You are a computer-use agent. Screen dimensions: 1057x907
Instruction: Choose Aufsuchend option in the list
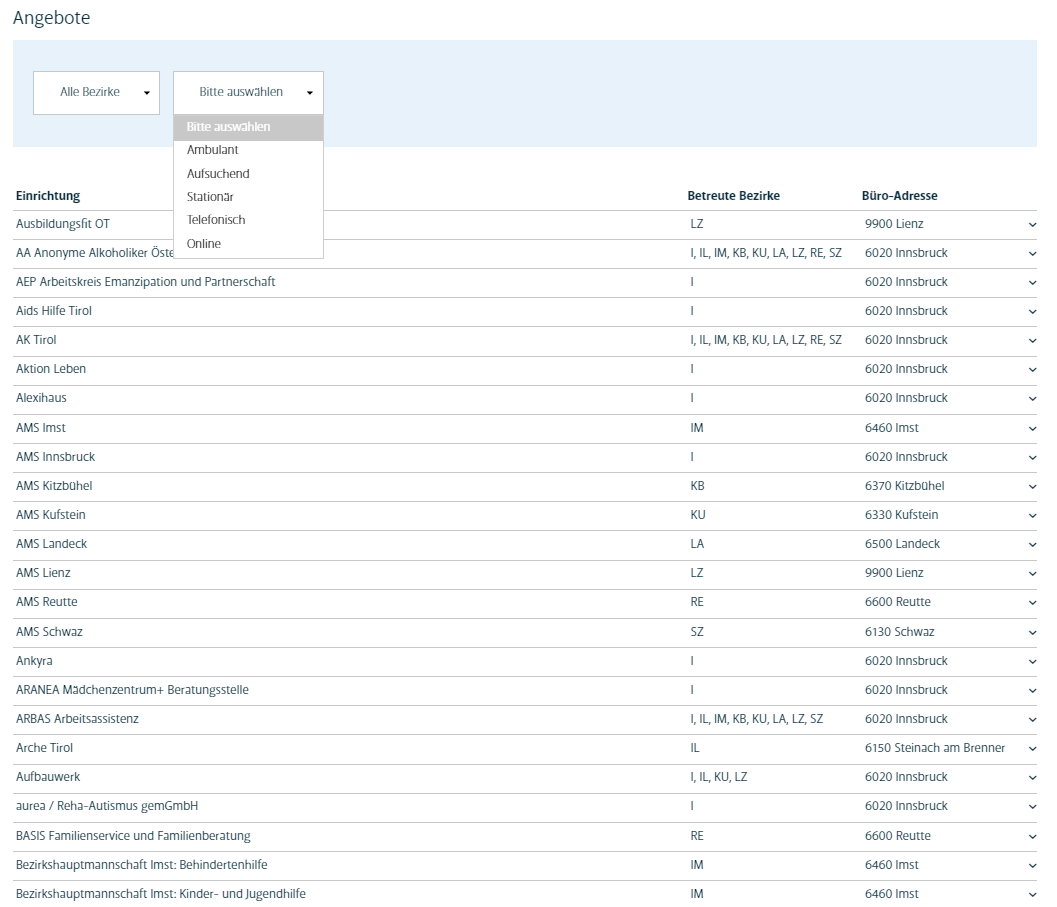[x=218, y=174]
